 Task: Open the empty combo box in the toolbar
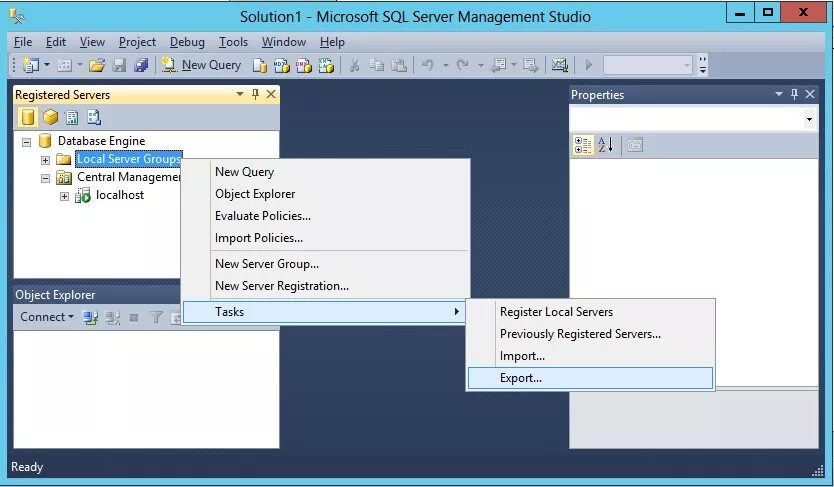647,65
